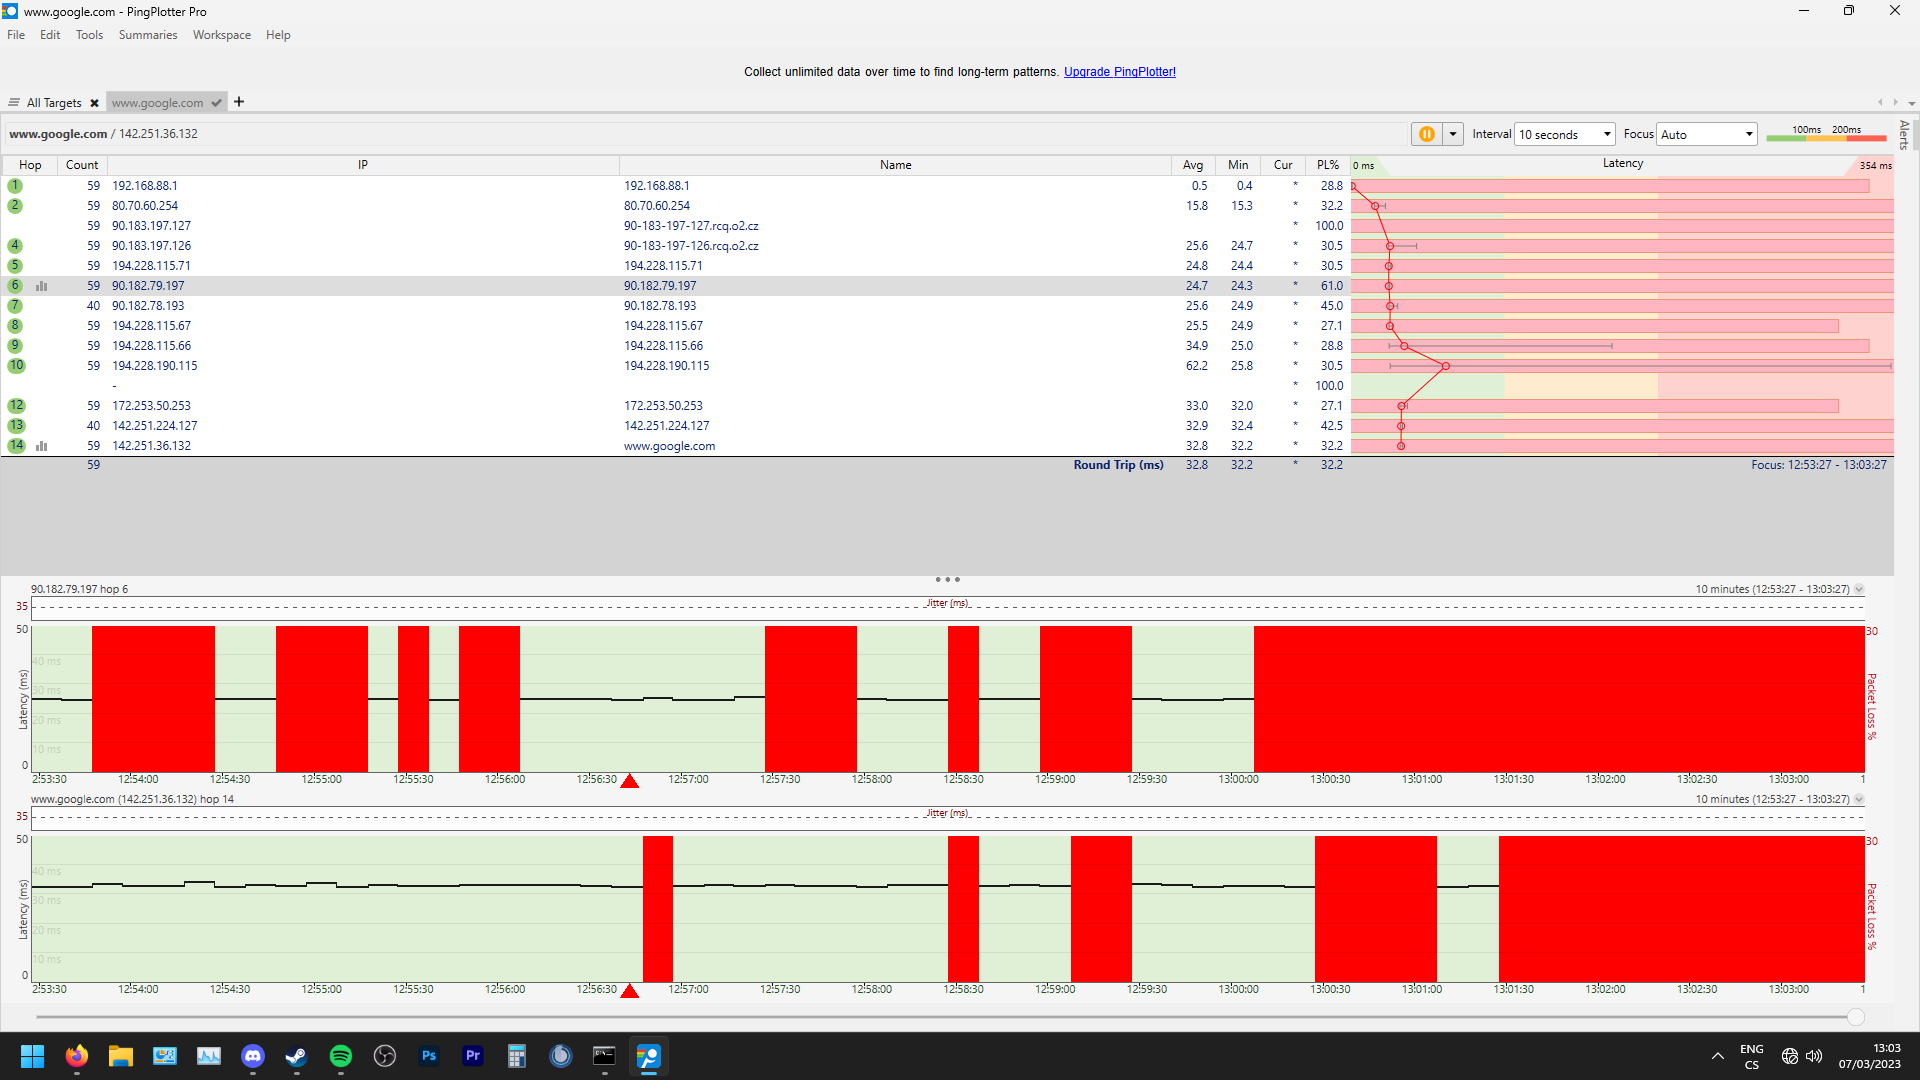Open the Alerts side panel
The image size is (1920, 1080).
(1904, 134)
